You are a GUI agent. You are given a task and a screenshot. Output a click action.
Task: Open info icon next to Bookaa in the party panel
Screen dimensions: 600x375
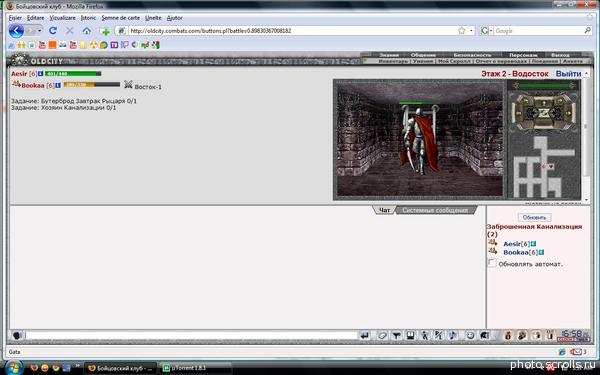coord(58,85)
